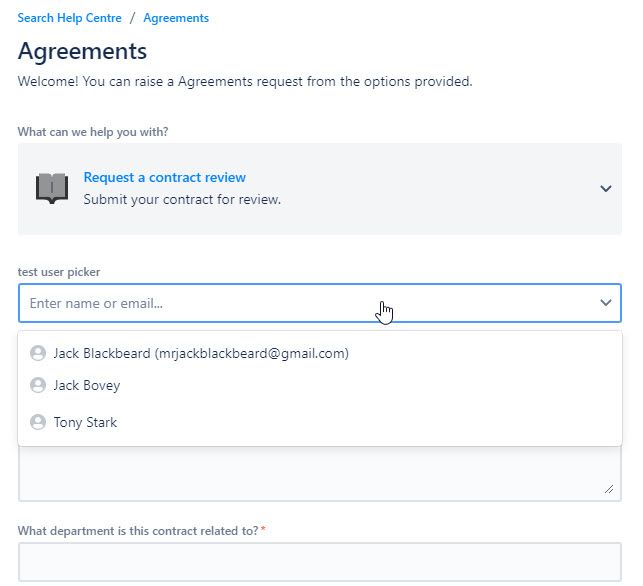This screenshot has height=586, width=643.
Task: Click the book icon for contract review
Action: point(52,188)
